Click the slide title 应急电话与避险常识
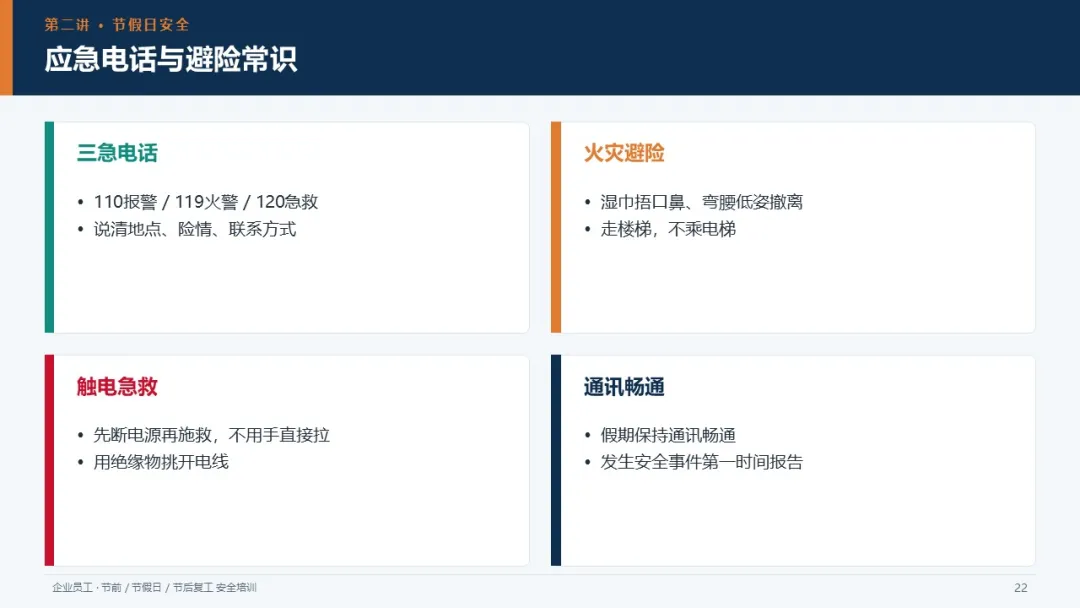 171,59
